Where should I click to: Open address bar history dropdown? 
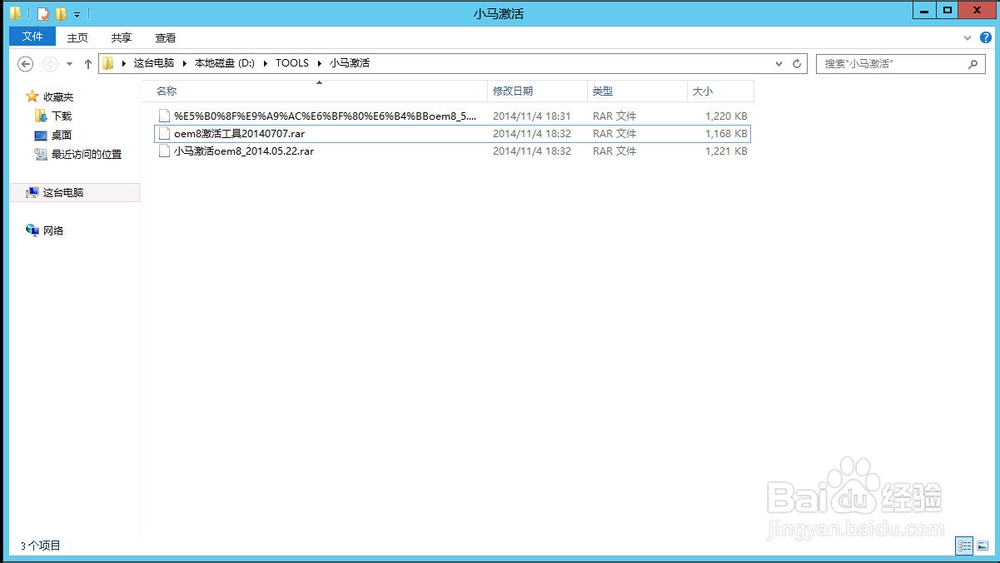point(779,64)
